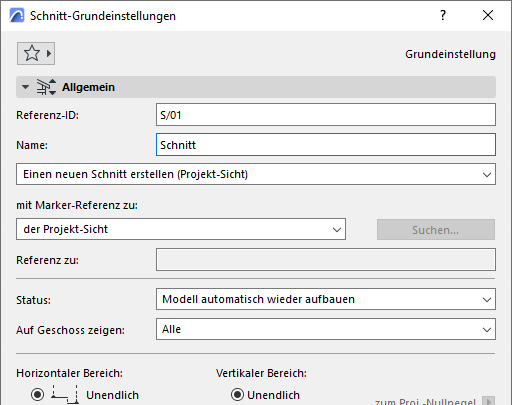Open the 'Einen neuen Schnitt erstellen' dropdown
Image resolution: width=512 pixels, height=405 pixels.
click(256, 174)
